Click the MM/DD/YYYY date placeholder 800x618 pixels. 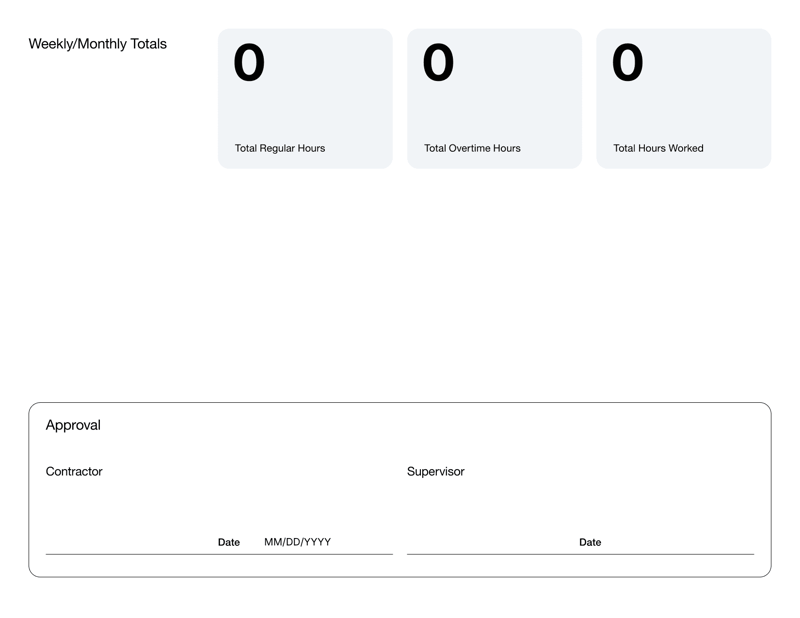click(296, 542)
